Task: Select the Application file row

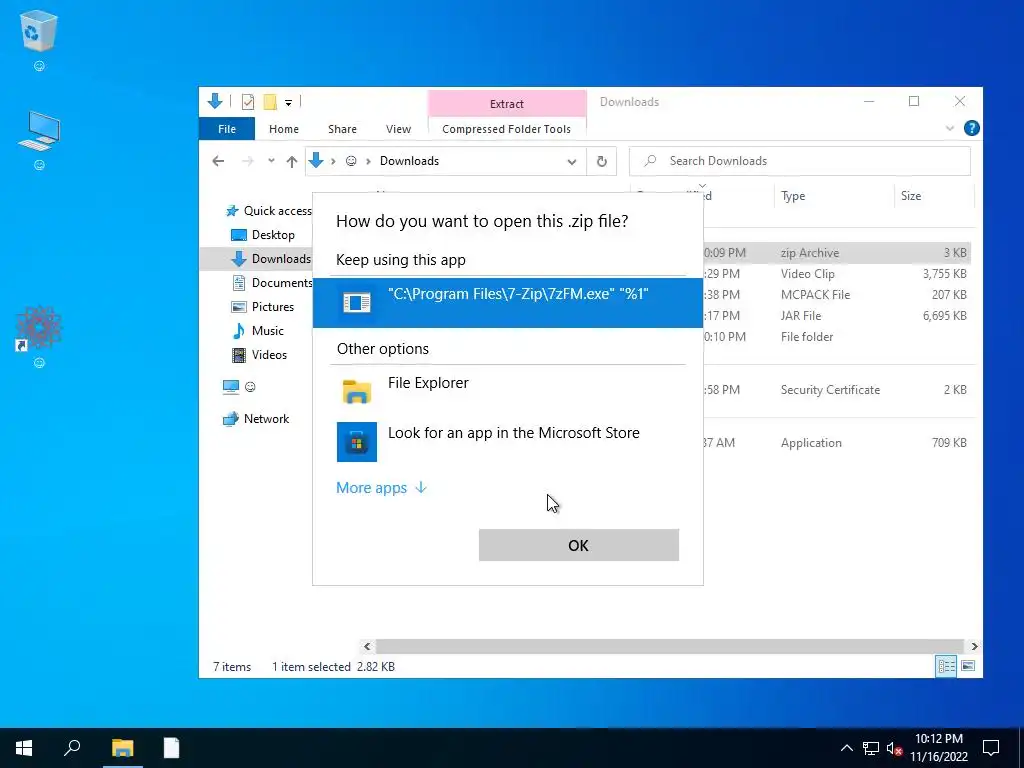Action: click(837, 443)
